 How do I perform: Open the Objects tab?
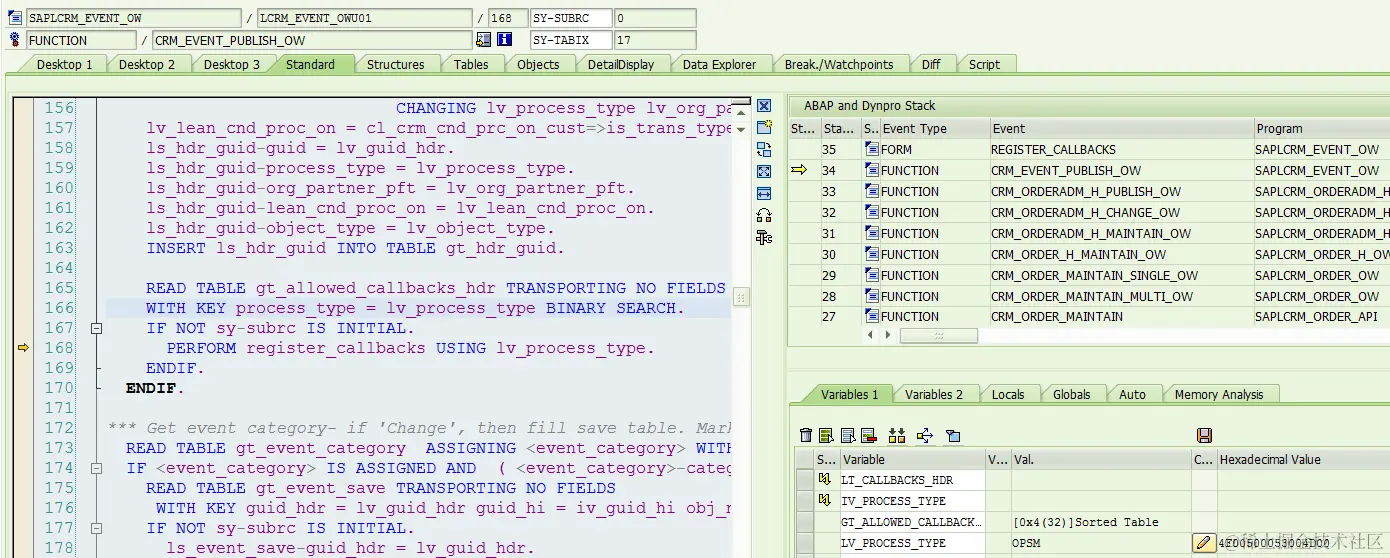click(538, 64)
